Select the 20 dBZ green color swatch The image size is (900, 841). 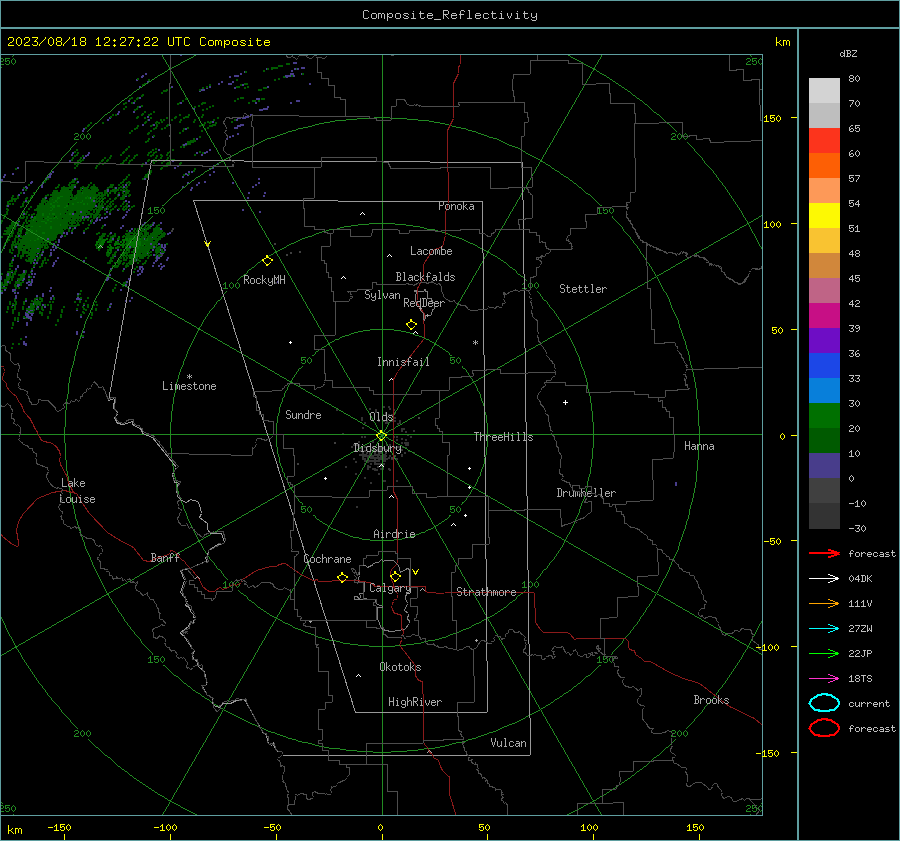[x=824, y=416]
